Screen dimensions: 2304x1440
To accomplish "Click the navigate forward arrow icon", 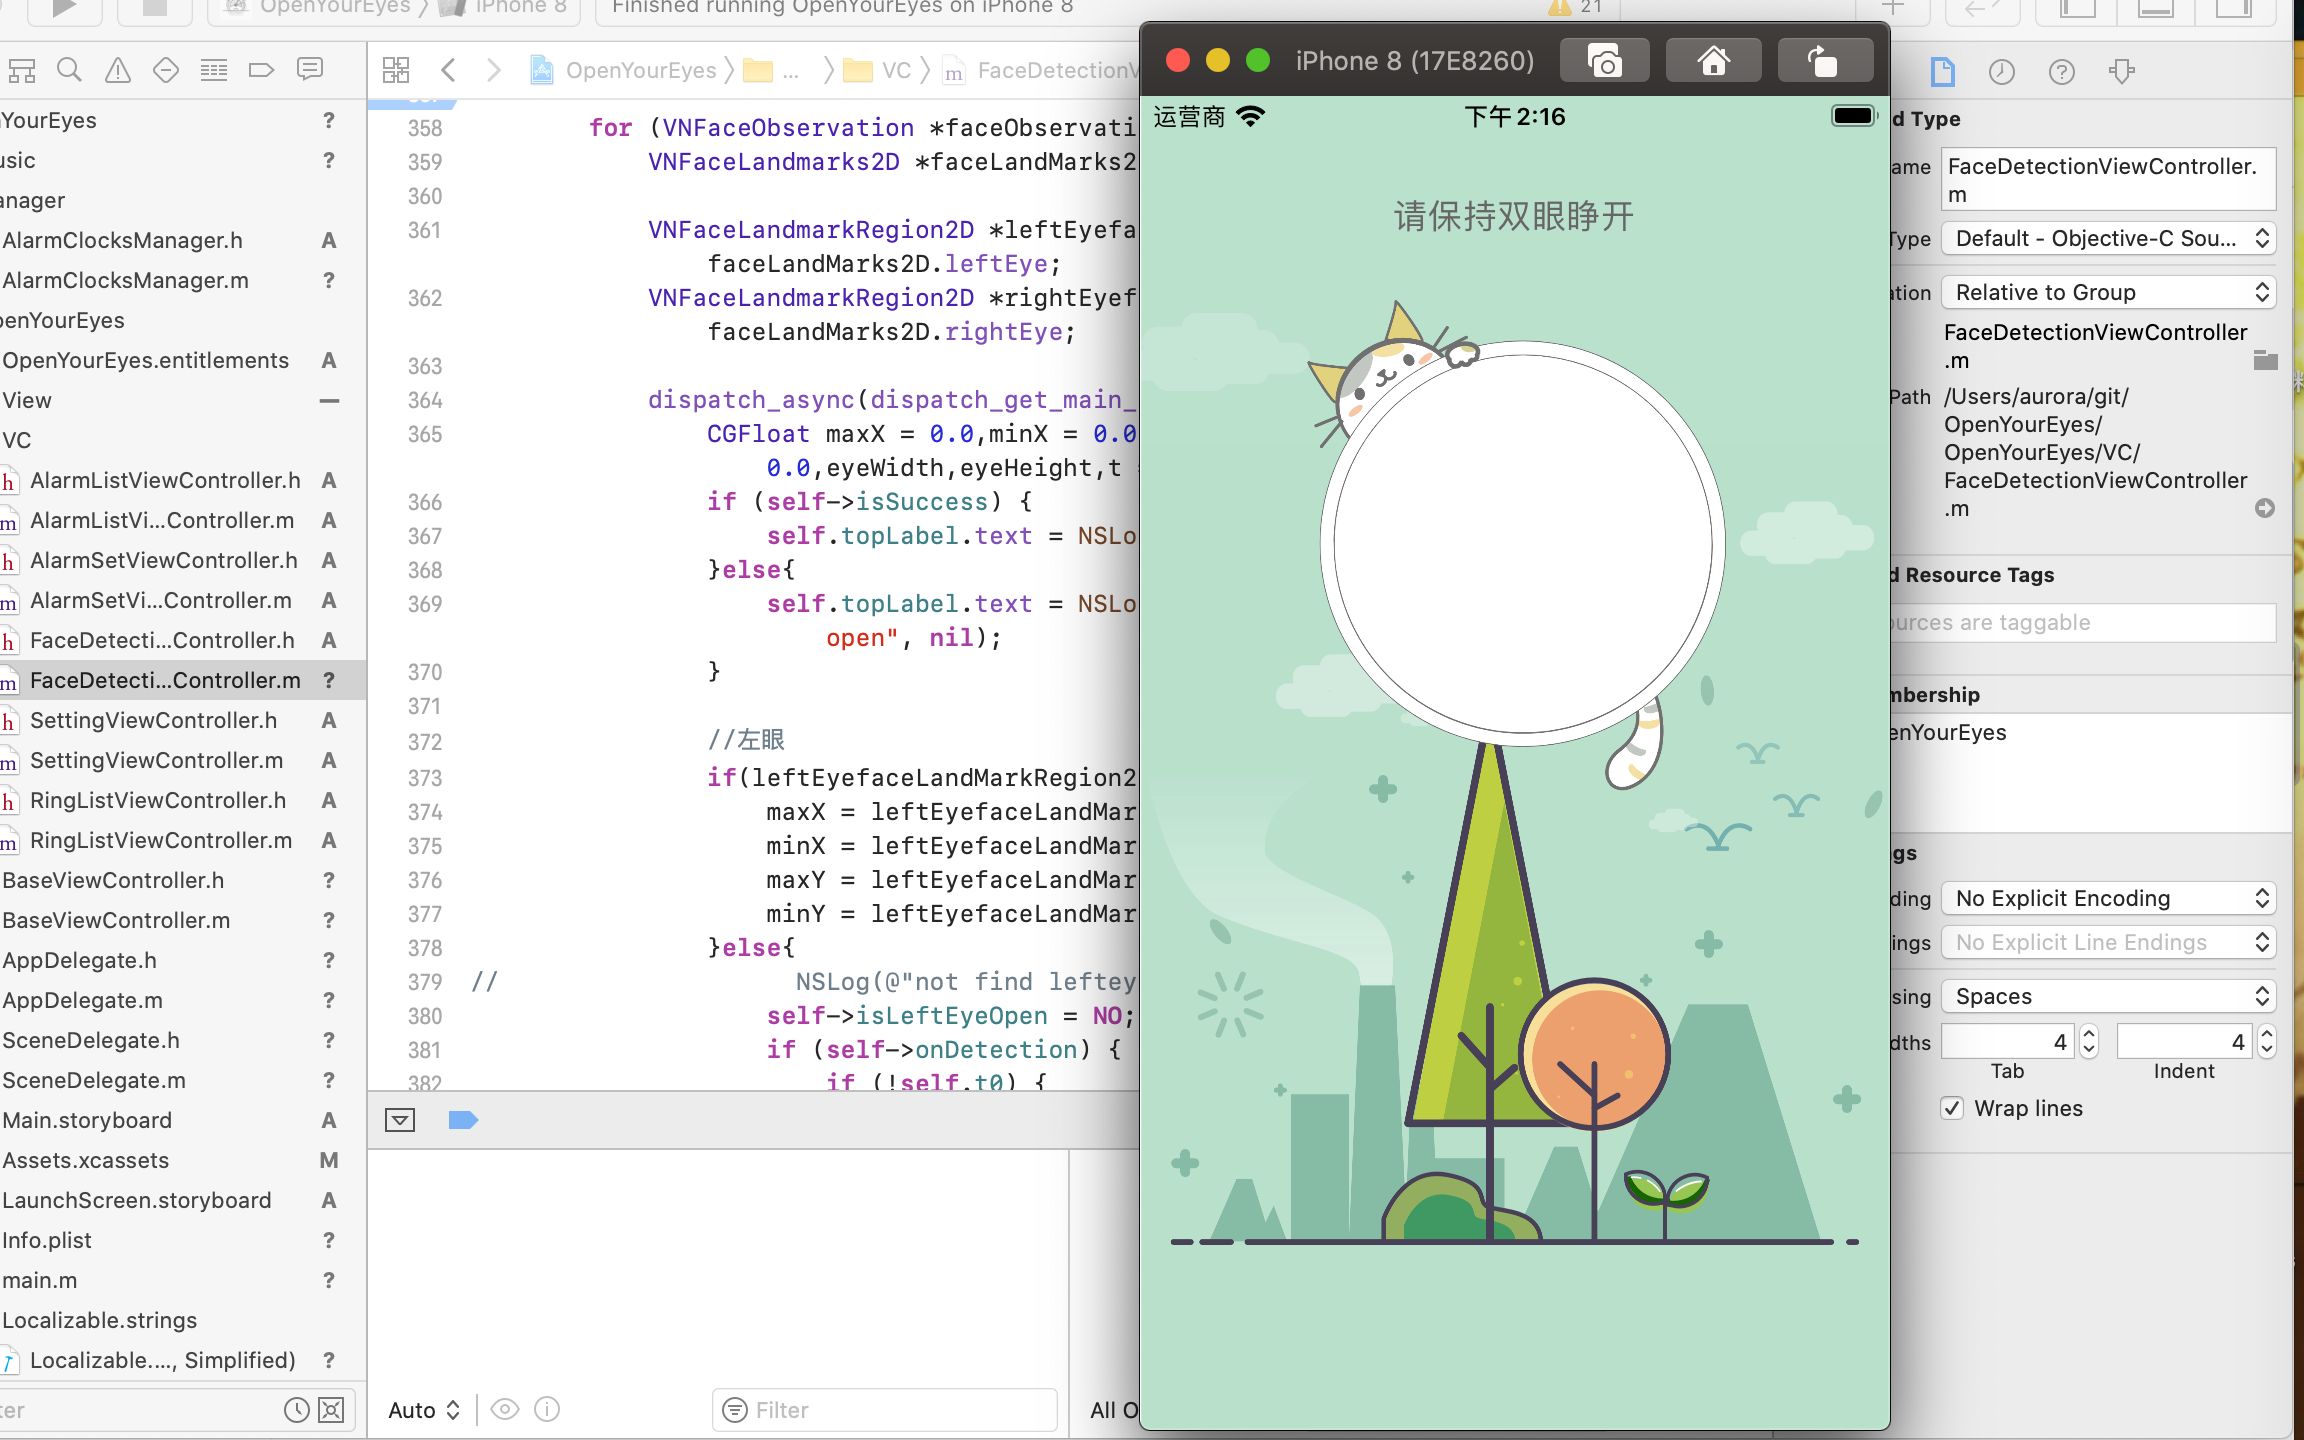I will point(491,68).
